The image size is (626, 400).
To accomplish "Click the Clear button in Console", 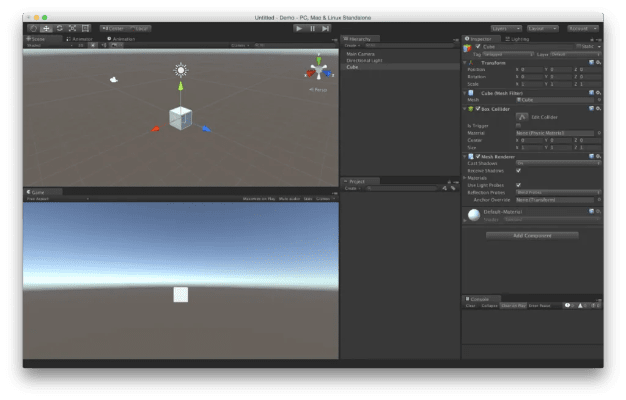I will point(471,305).
